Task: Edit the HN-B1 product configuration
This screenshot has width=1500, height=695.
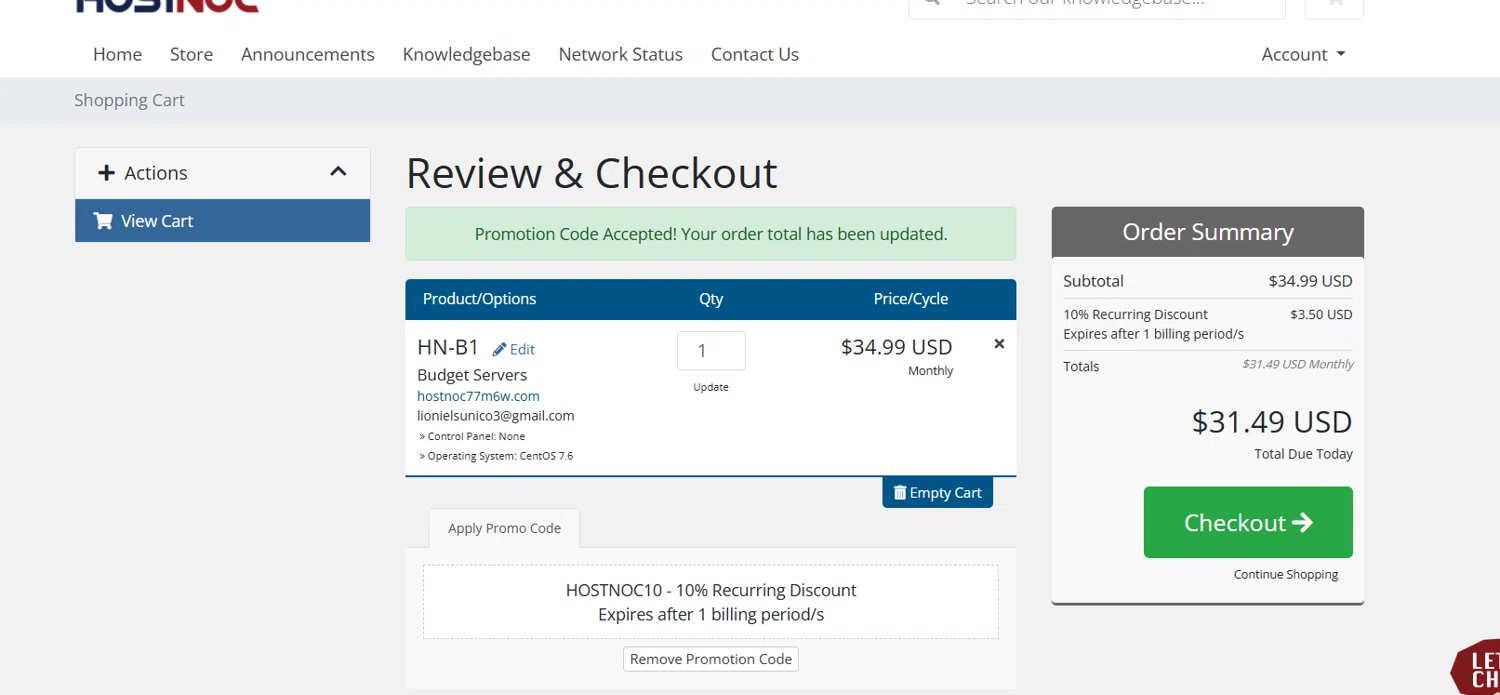Action: click(x=514, y=349)
